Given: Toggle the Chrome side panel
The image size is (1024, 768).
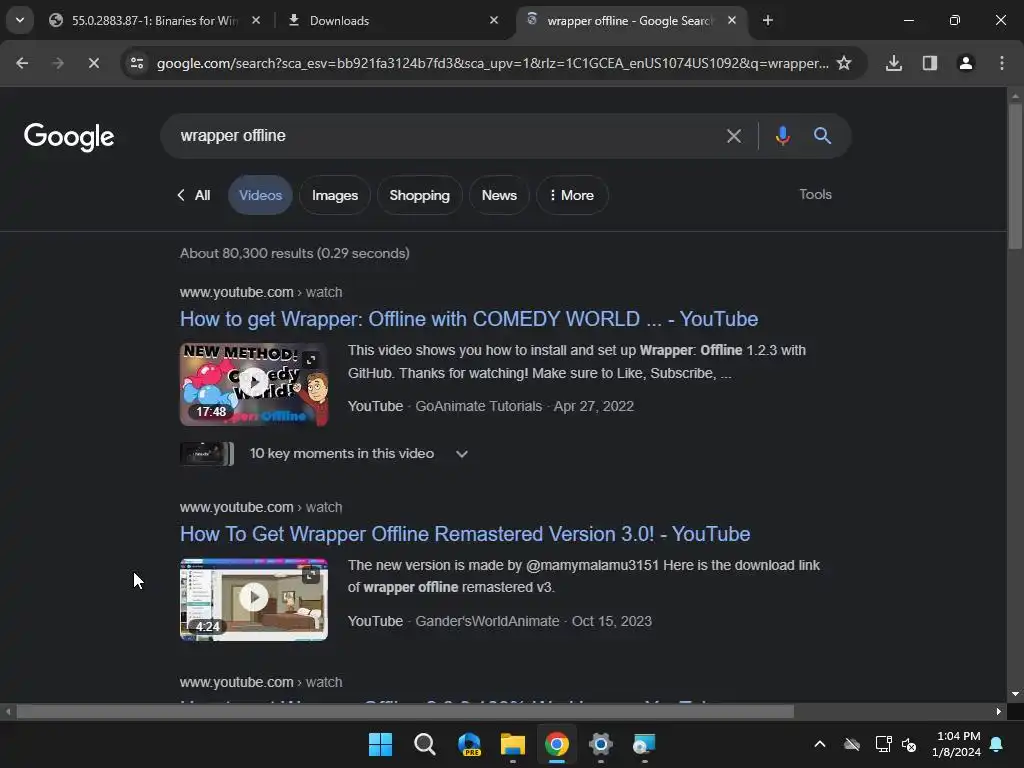Looking at the screenshot, I should (930, 63).
